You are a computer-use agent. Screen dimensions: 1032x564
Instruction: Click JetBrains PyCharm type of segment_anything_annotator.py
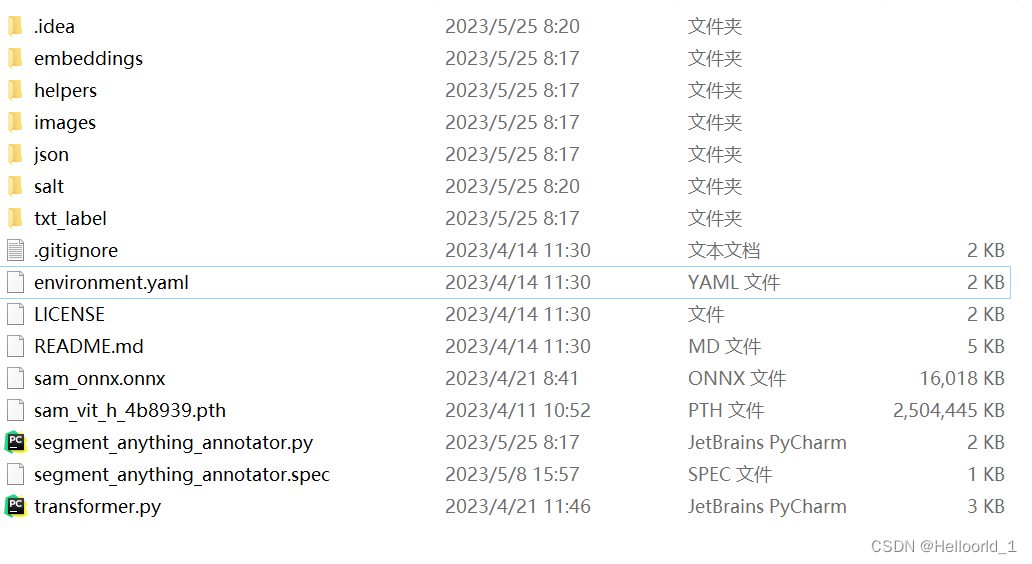(767, 442)
